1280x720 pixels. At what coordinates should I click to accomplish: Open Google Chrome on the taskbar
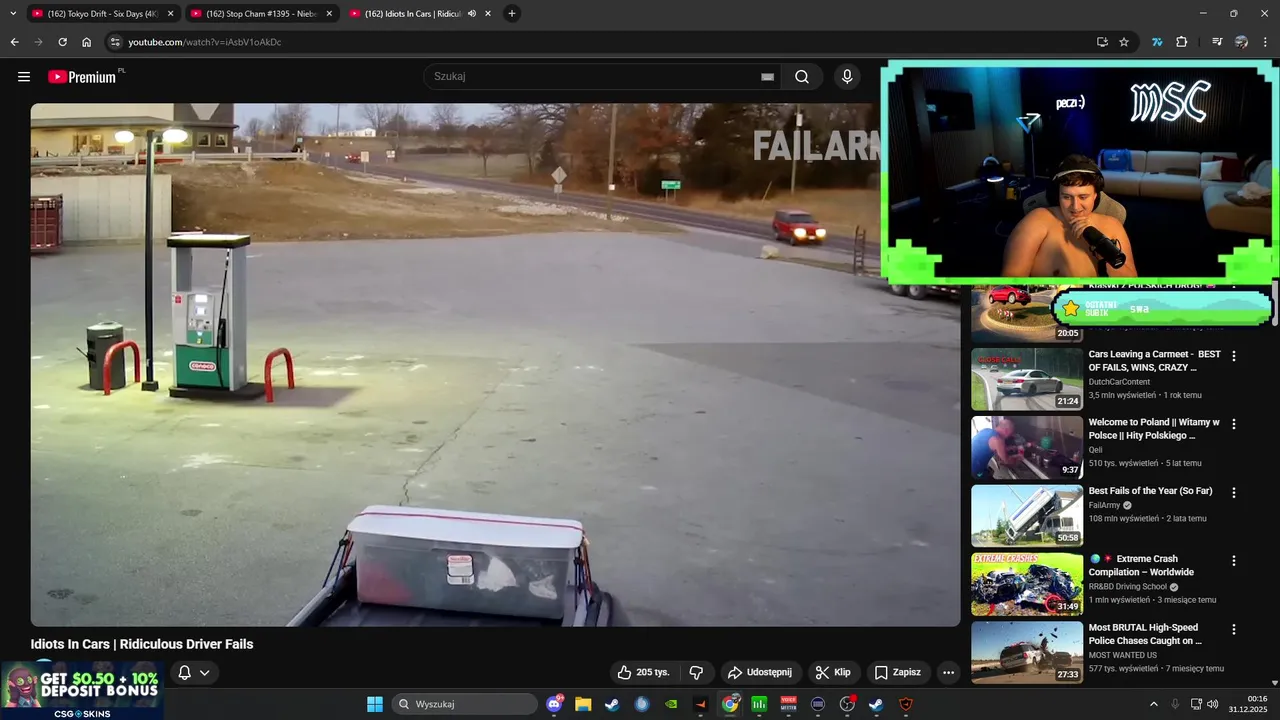tap(731, 704)
